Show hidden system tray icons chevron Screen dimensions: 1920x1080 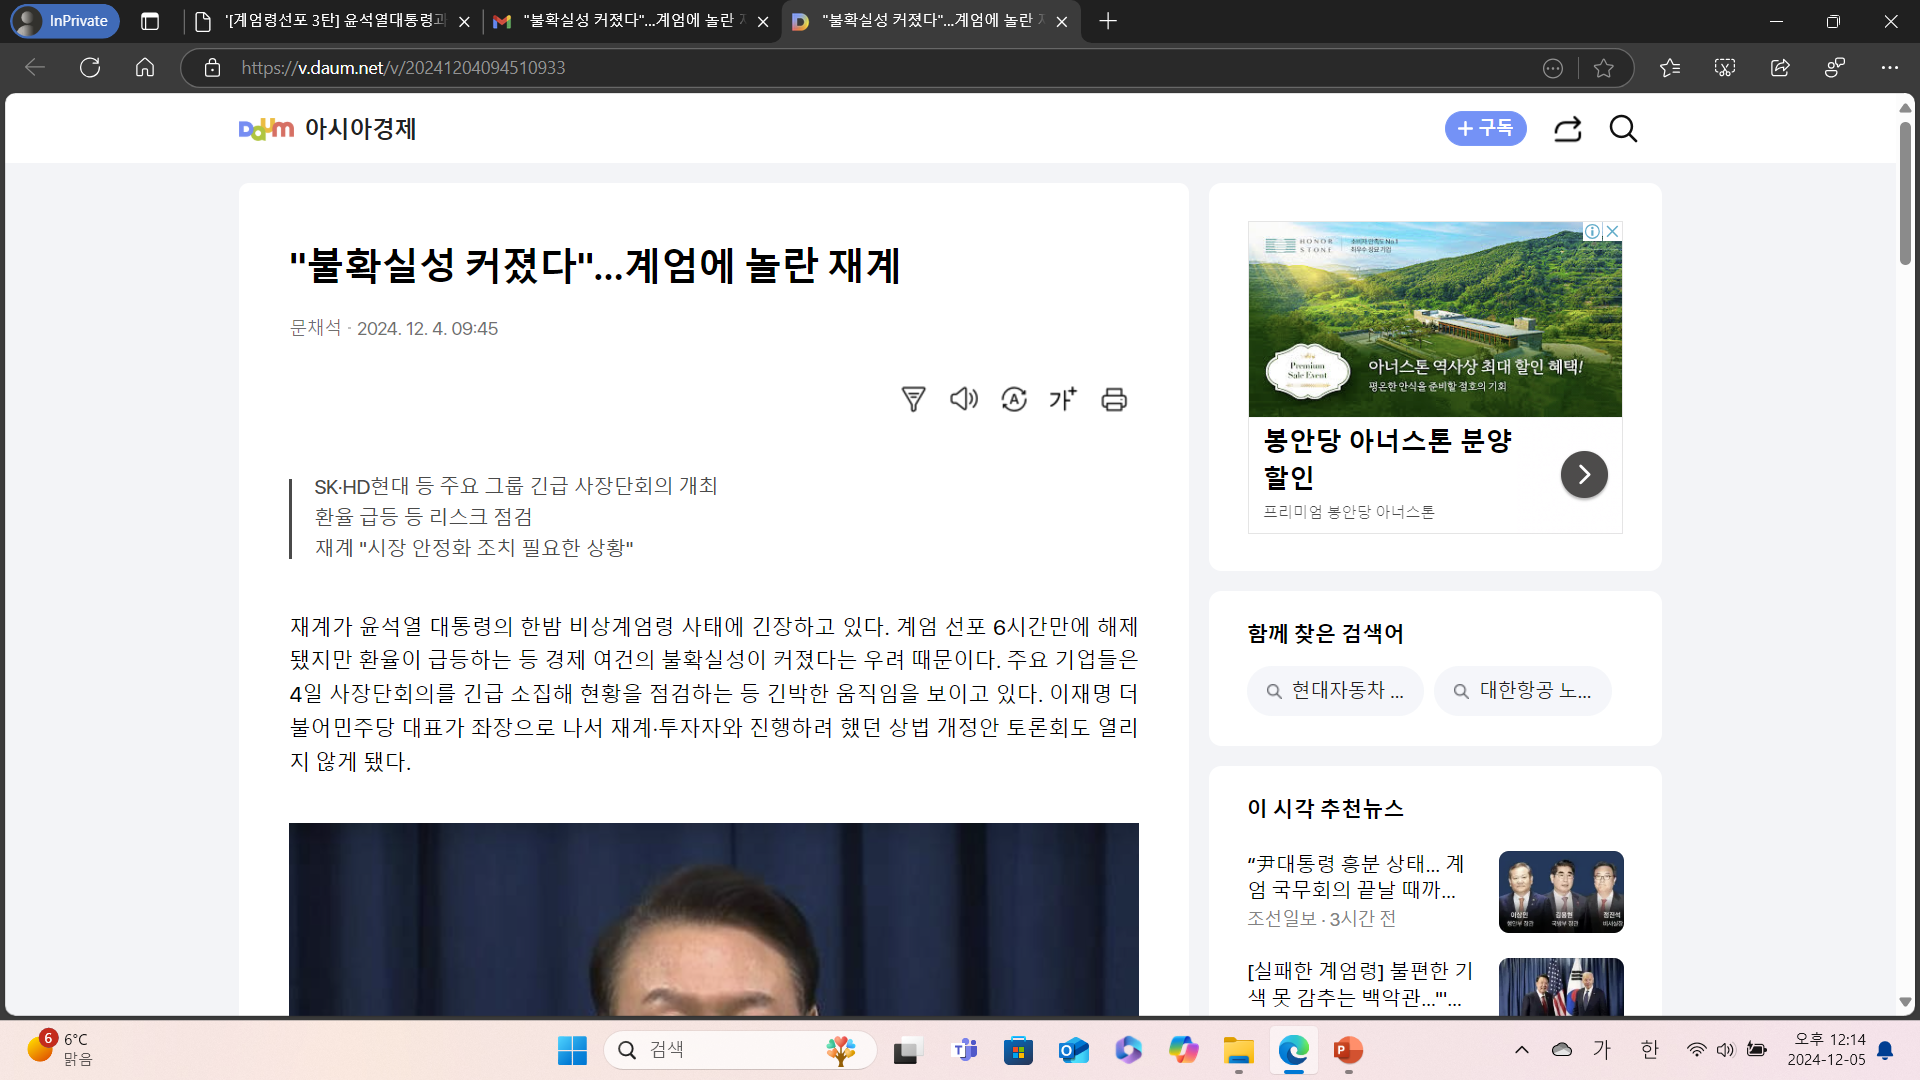click(1521, 1049)
